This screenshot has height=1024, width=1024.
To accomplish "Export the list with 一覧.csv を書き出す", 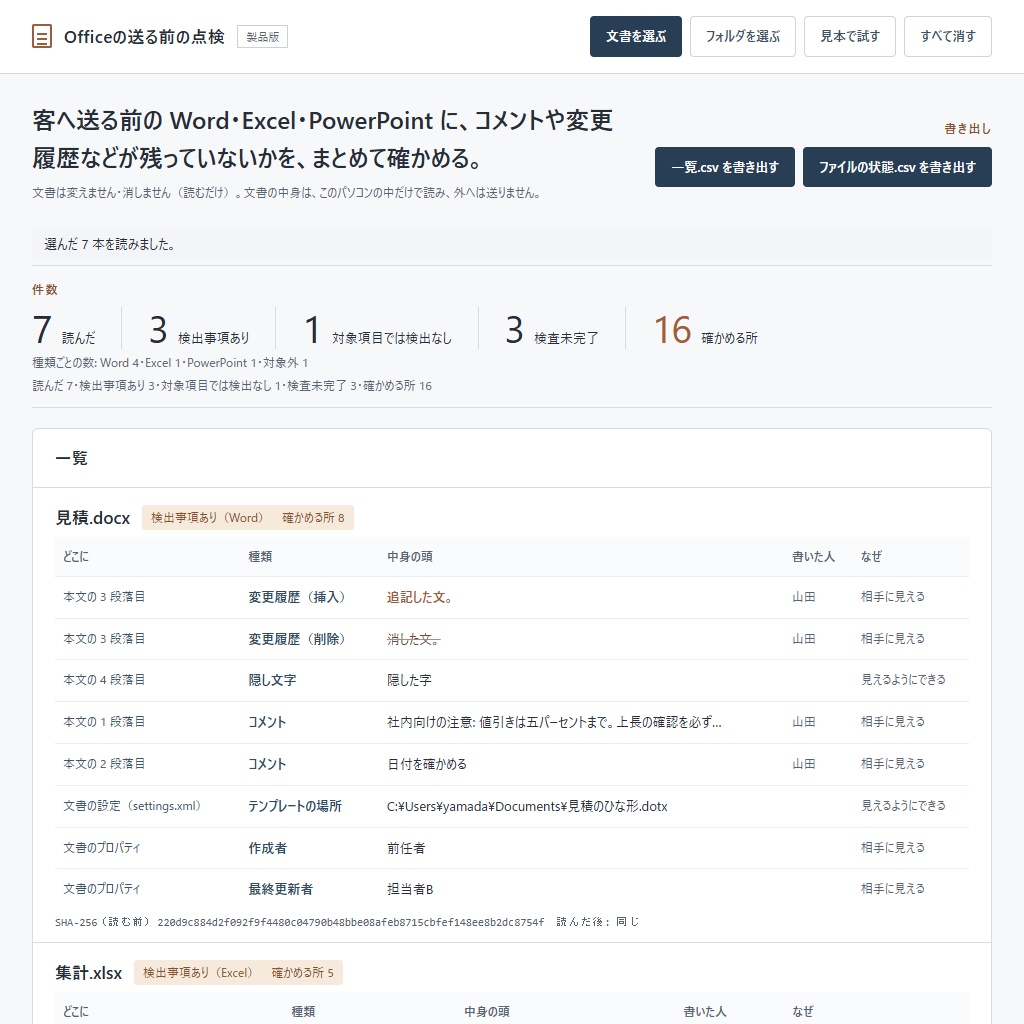I will (x=725, y=167).
